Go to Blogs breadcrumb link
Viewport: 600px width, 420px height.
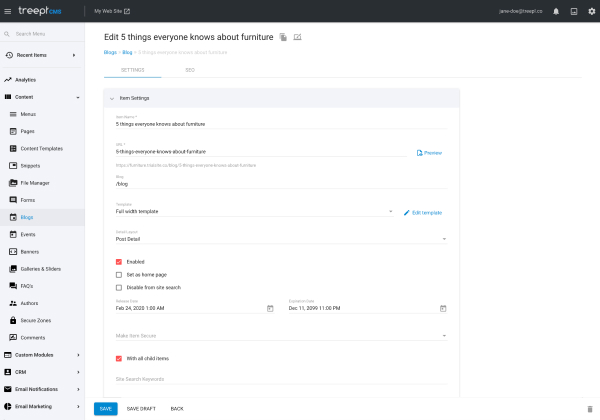click(x=110, y=52)
